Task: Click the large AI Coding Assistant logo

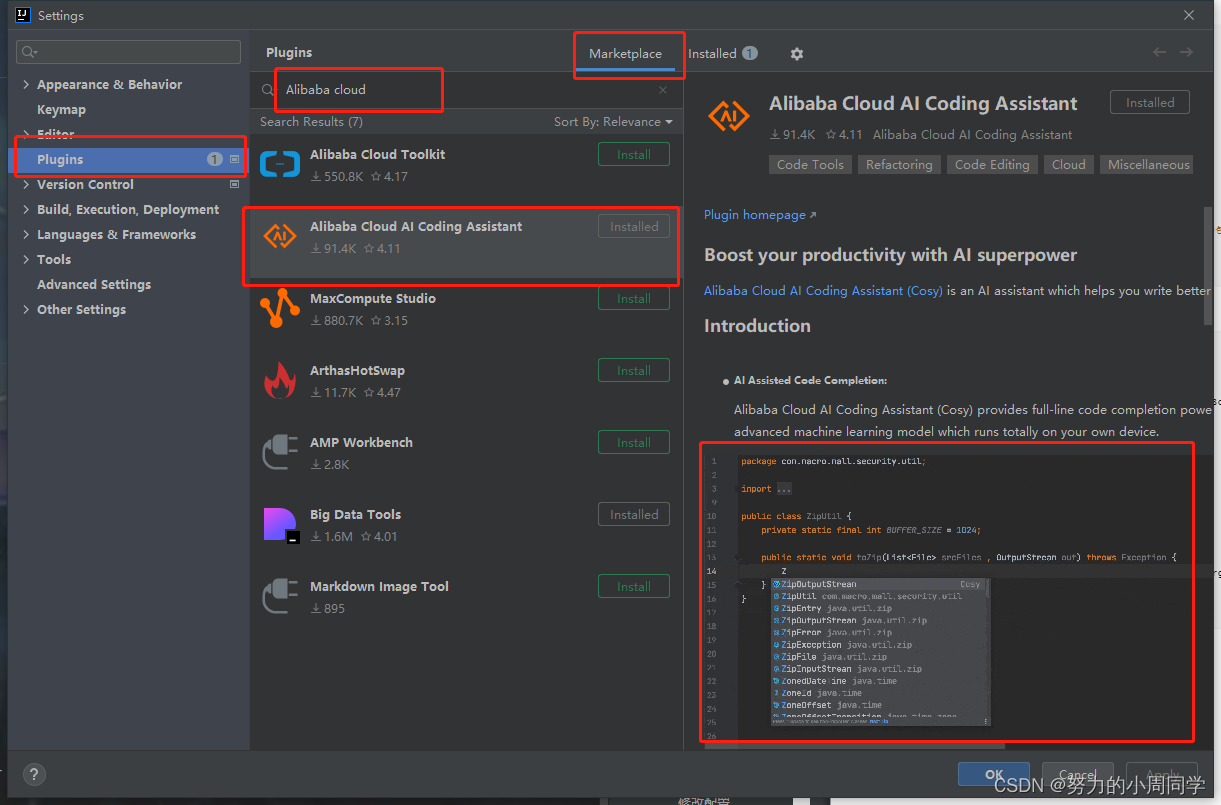Action: click(728, 116)
